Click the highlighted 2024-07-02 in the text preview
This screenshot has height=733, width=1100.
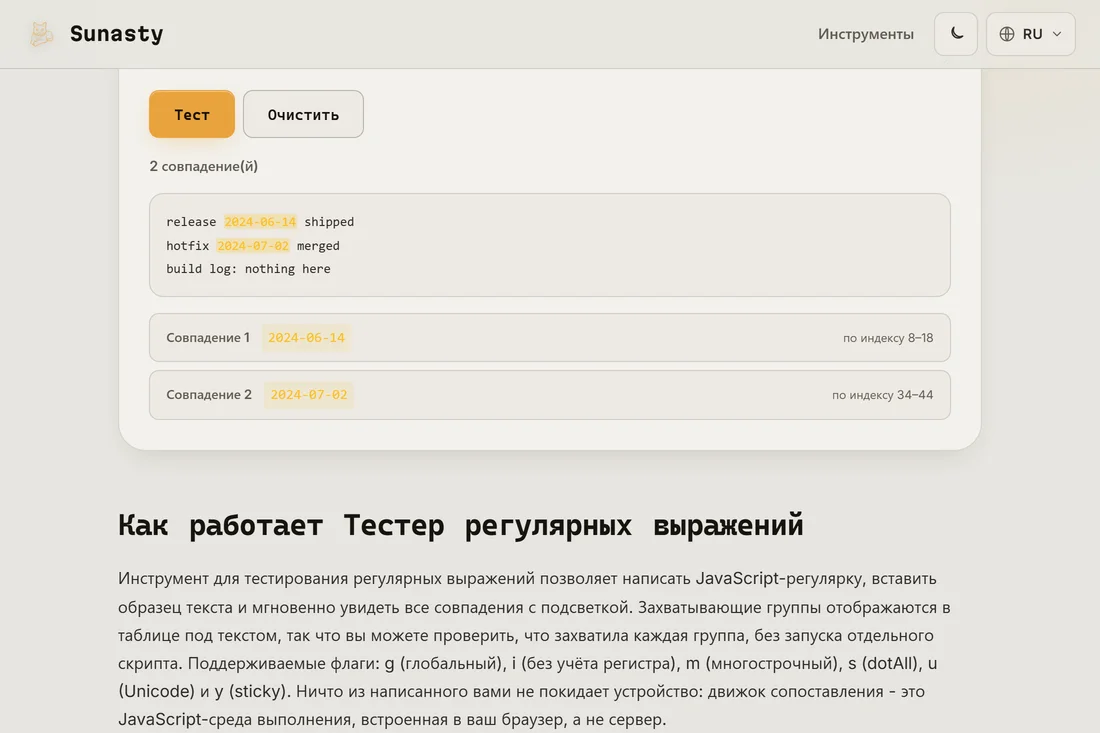pyautogui.click(x=253, y=246)
